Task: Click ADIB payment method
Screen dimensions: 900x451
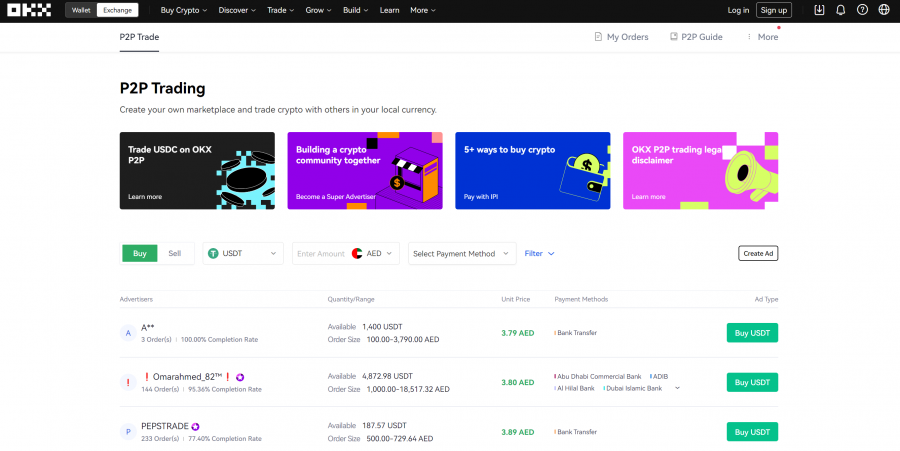Action: (x=659, y=377)
